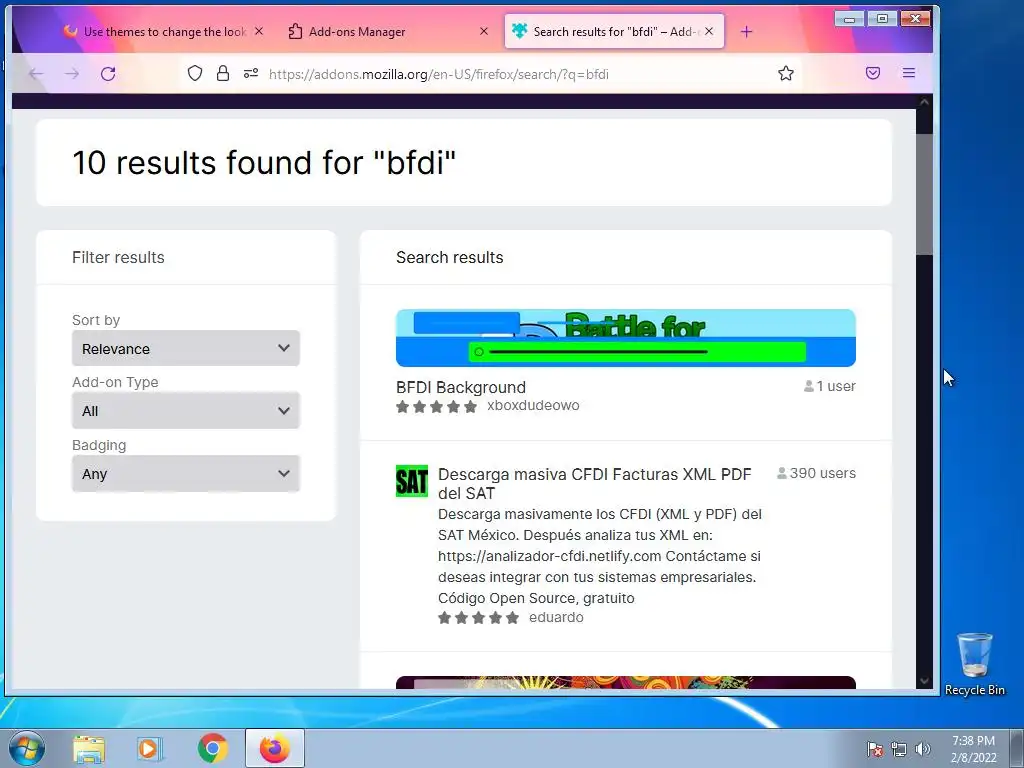Launch Windows Media Player from taskbar

coord(150,748)
